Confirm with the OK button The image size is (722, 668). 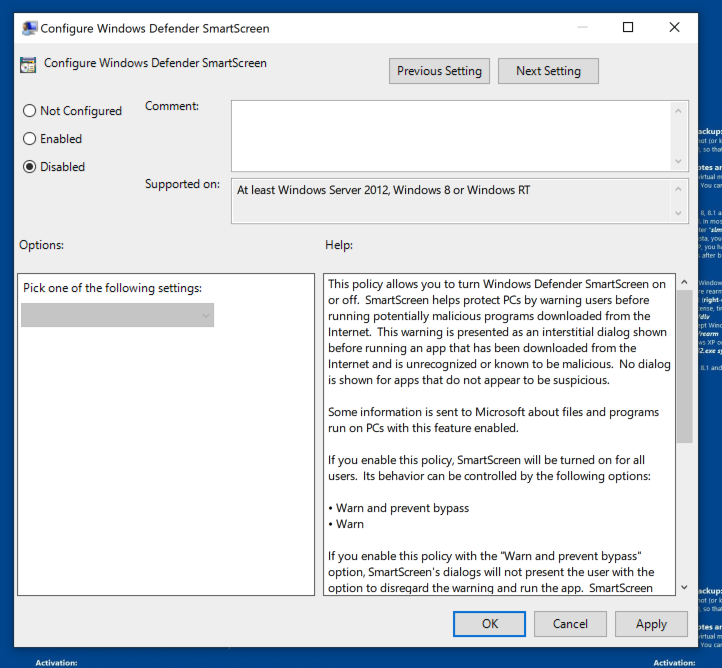coord(489,624)
